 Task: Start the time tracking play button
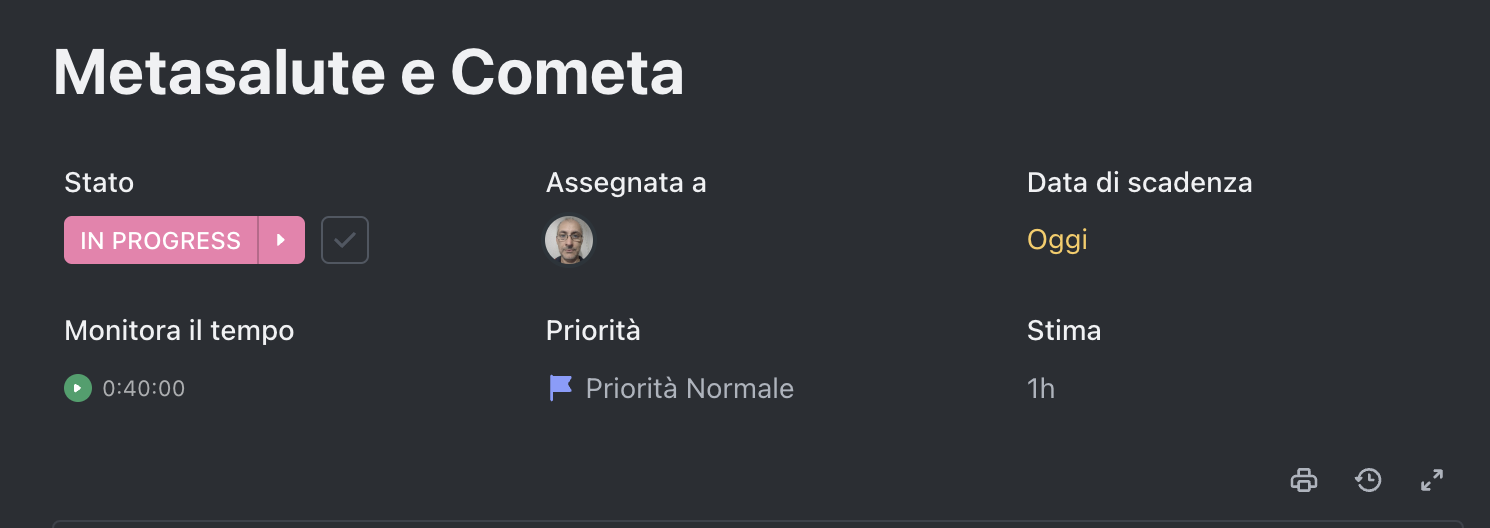click(78, 388)
